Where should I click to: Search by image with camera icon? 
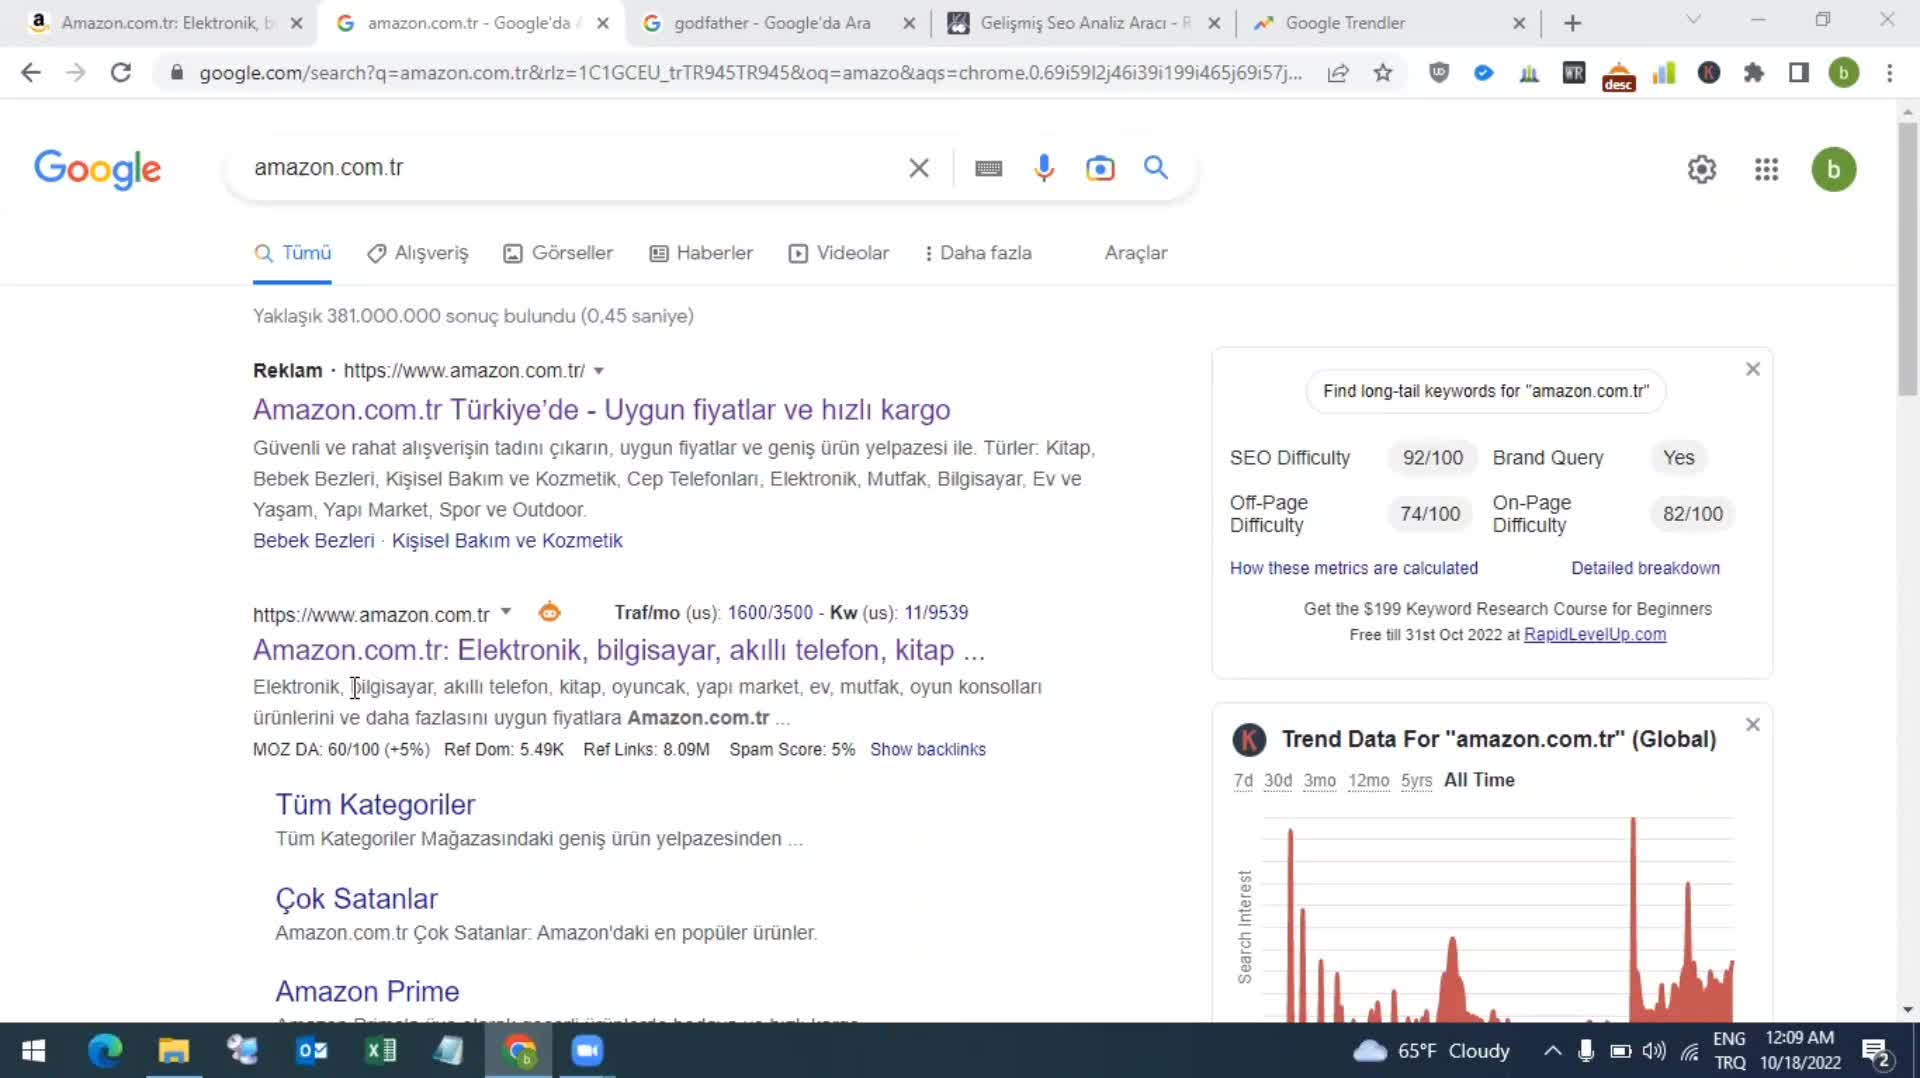tap(1100, 168)
